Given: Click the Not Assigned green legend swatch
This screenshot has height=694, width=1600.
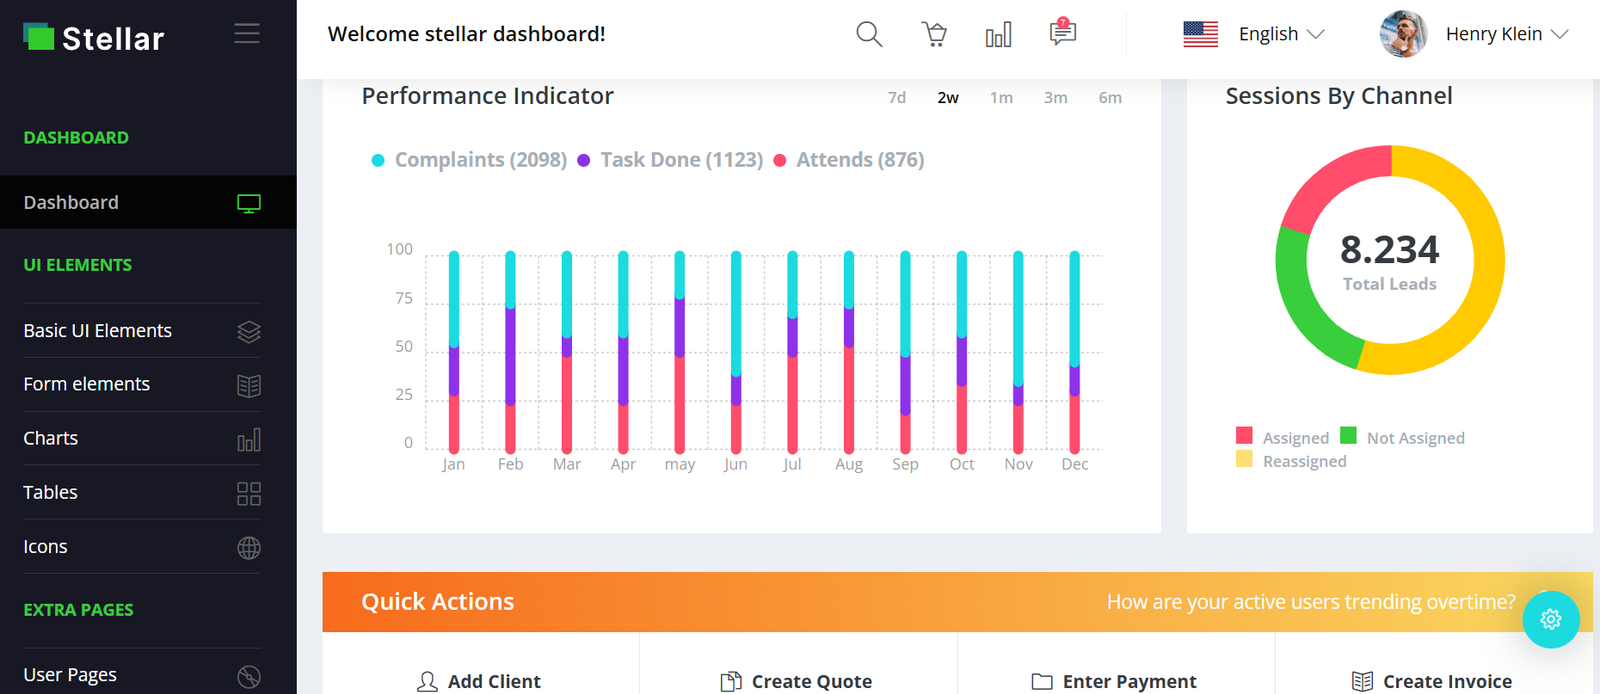Looking at the screenshot, I should pyautogui.click(x=1348, y=435).
